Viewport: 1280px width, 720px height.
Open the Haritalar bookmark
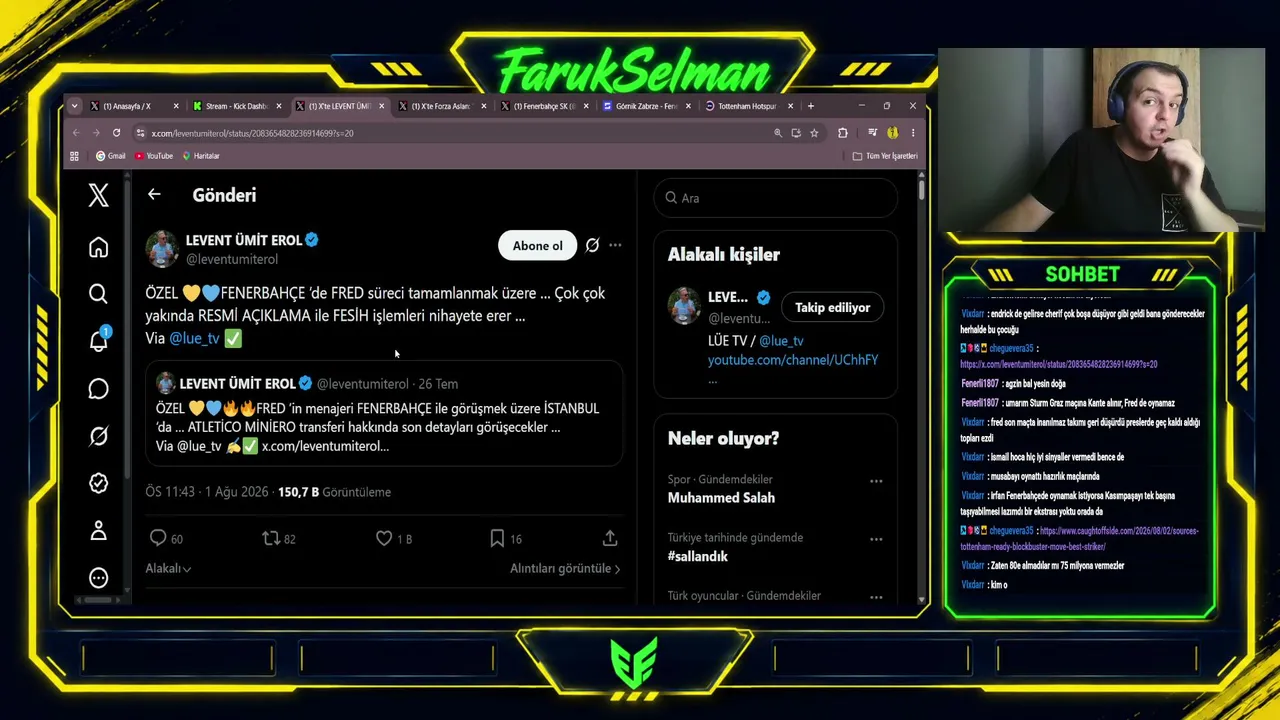tap(201, 156)
